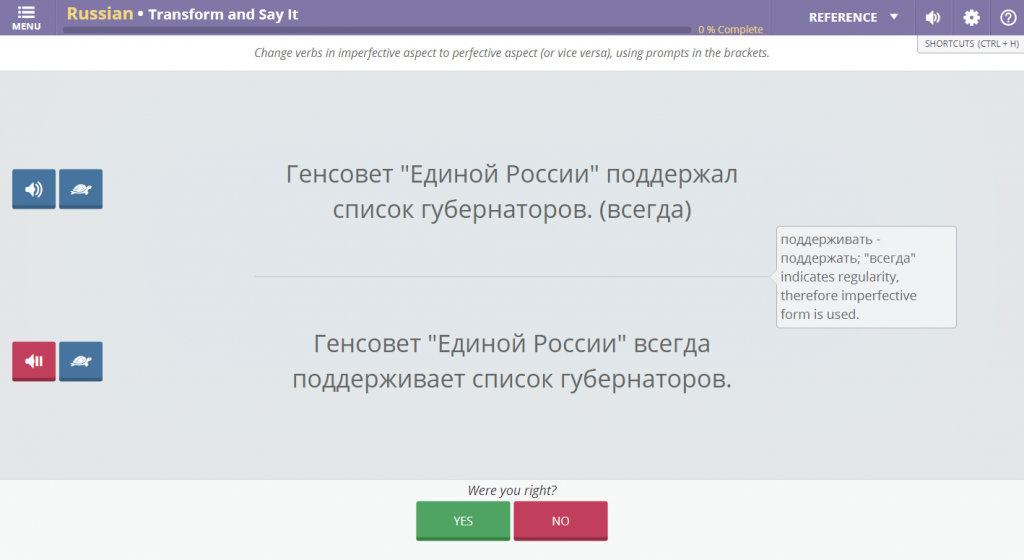Click the Russian course title
1024x560 pixels.
(x=99, y=14)
